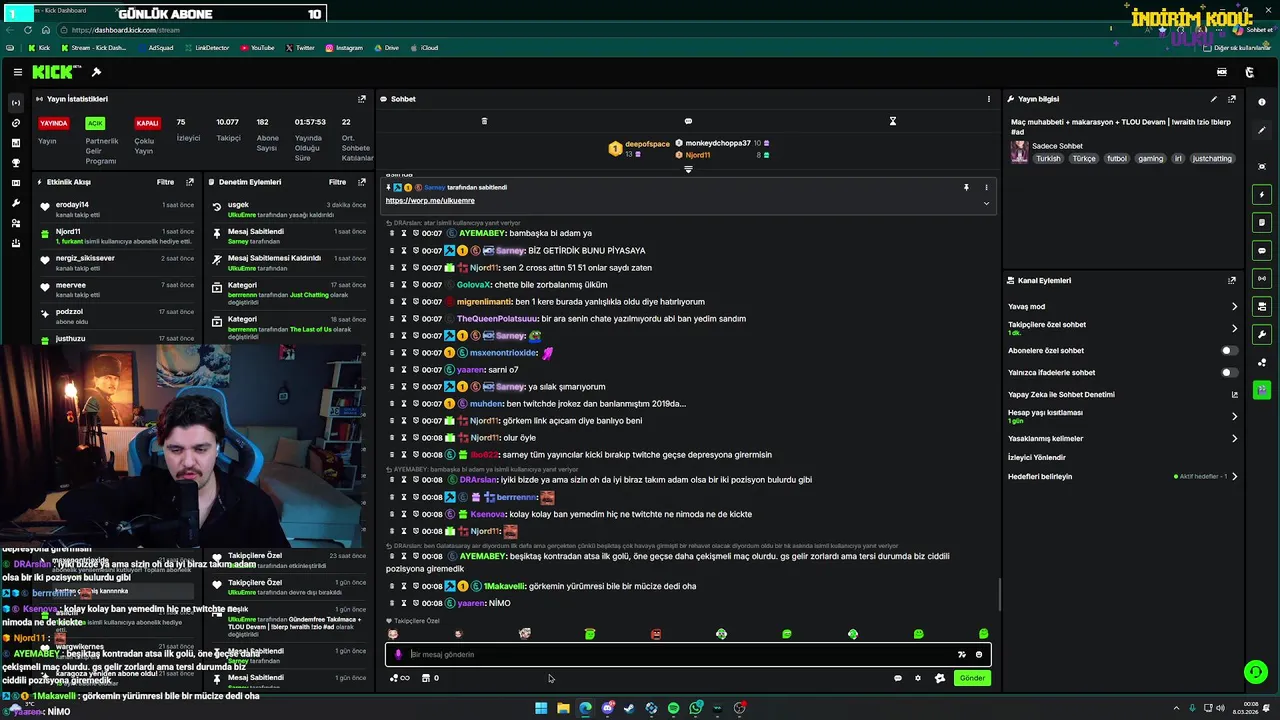Viewport: 1280px width, 720px height.
Task: Toggle Yalnızca ifadelerle sohbet switch
Action: (1229, 373)
